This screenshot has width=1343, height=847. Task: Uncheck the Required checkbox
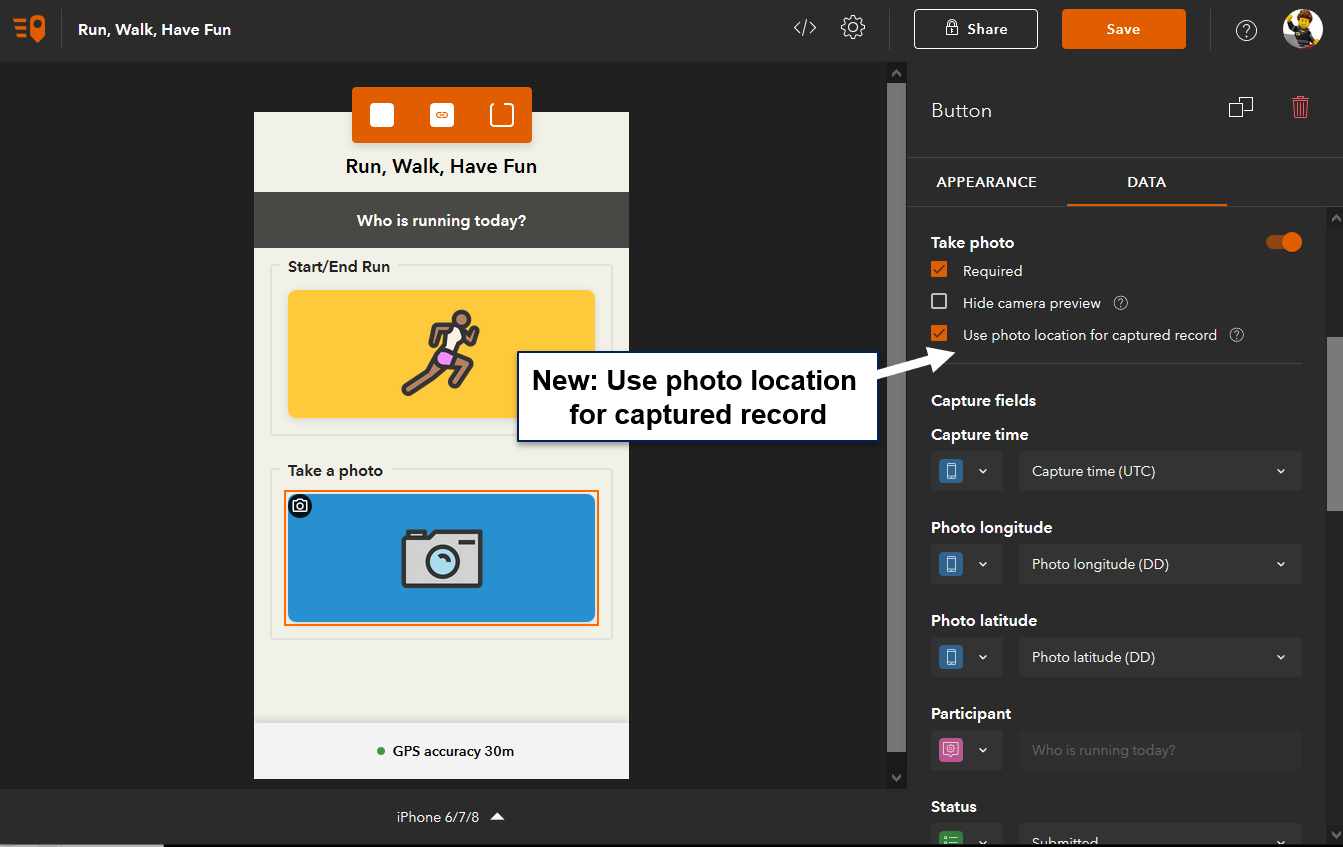pyautogui.click(x=938, y=269)
